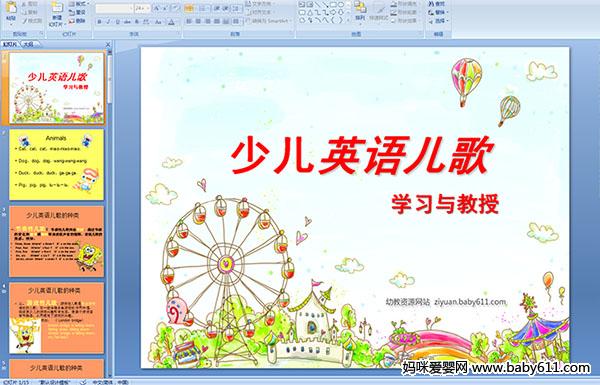Open the Clipboard pane launcher arrow
The image size is (600, 385).
(x=41, y=34)
